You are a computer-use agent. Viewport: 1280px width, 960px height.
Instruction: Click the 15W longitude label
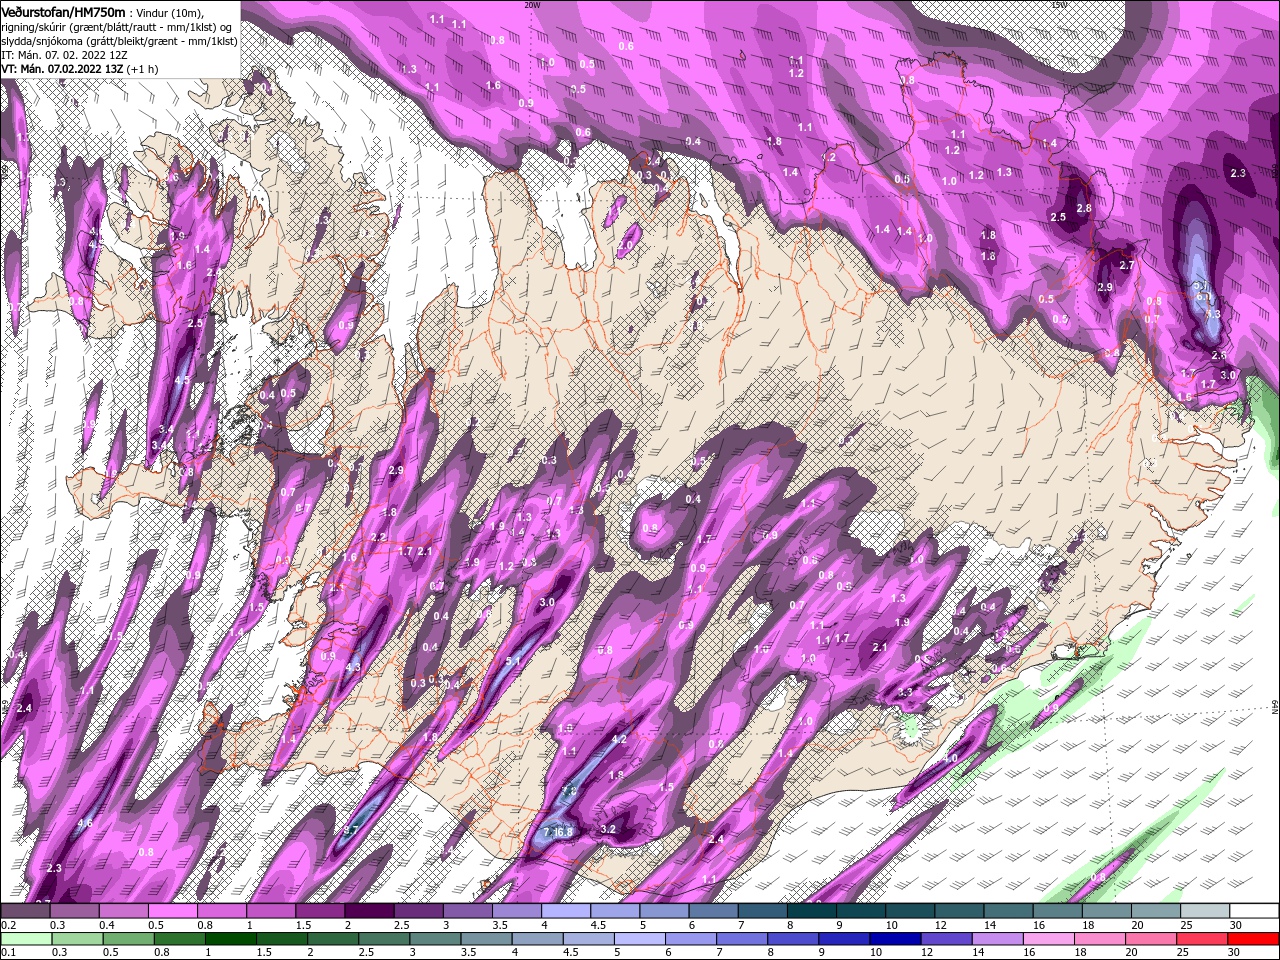click(1060, 4)
